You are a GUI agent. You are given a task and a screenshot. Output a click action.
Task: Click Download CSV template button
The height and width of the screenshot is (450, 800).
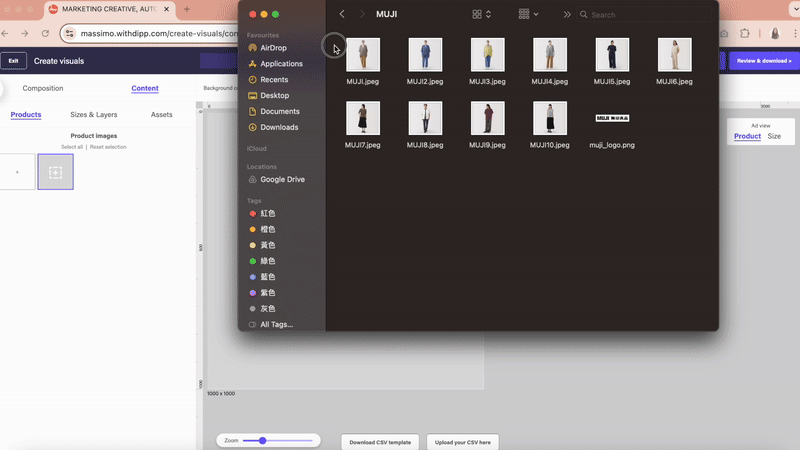pyautogui.click(x=380, y=442)
